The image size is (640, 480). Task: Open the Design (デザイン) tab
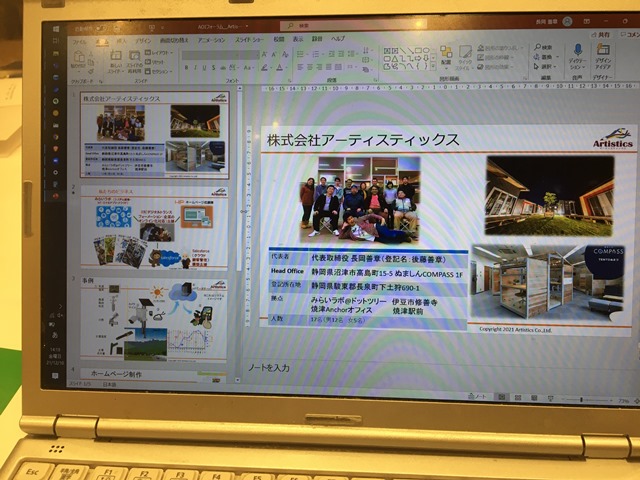pos(143,41)
